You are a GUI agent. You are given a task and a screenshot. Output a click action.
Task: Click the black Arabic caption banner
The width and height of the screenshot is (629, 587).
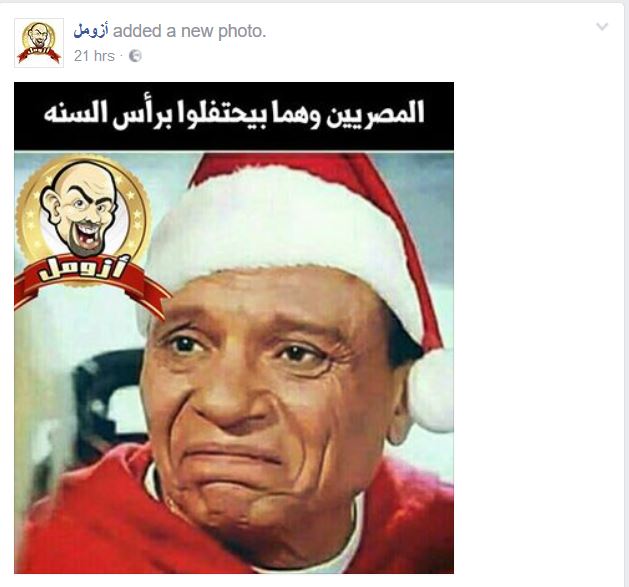pos(234,116)
